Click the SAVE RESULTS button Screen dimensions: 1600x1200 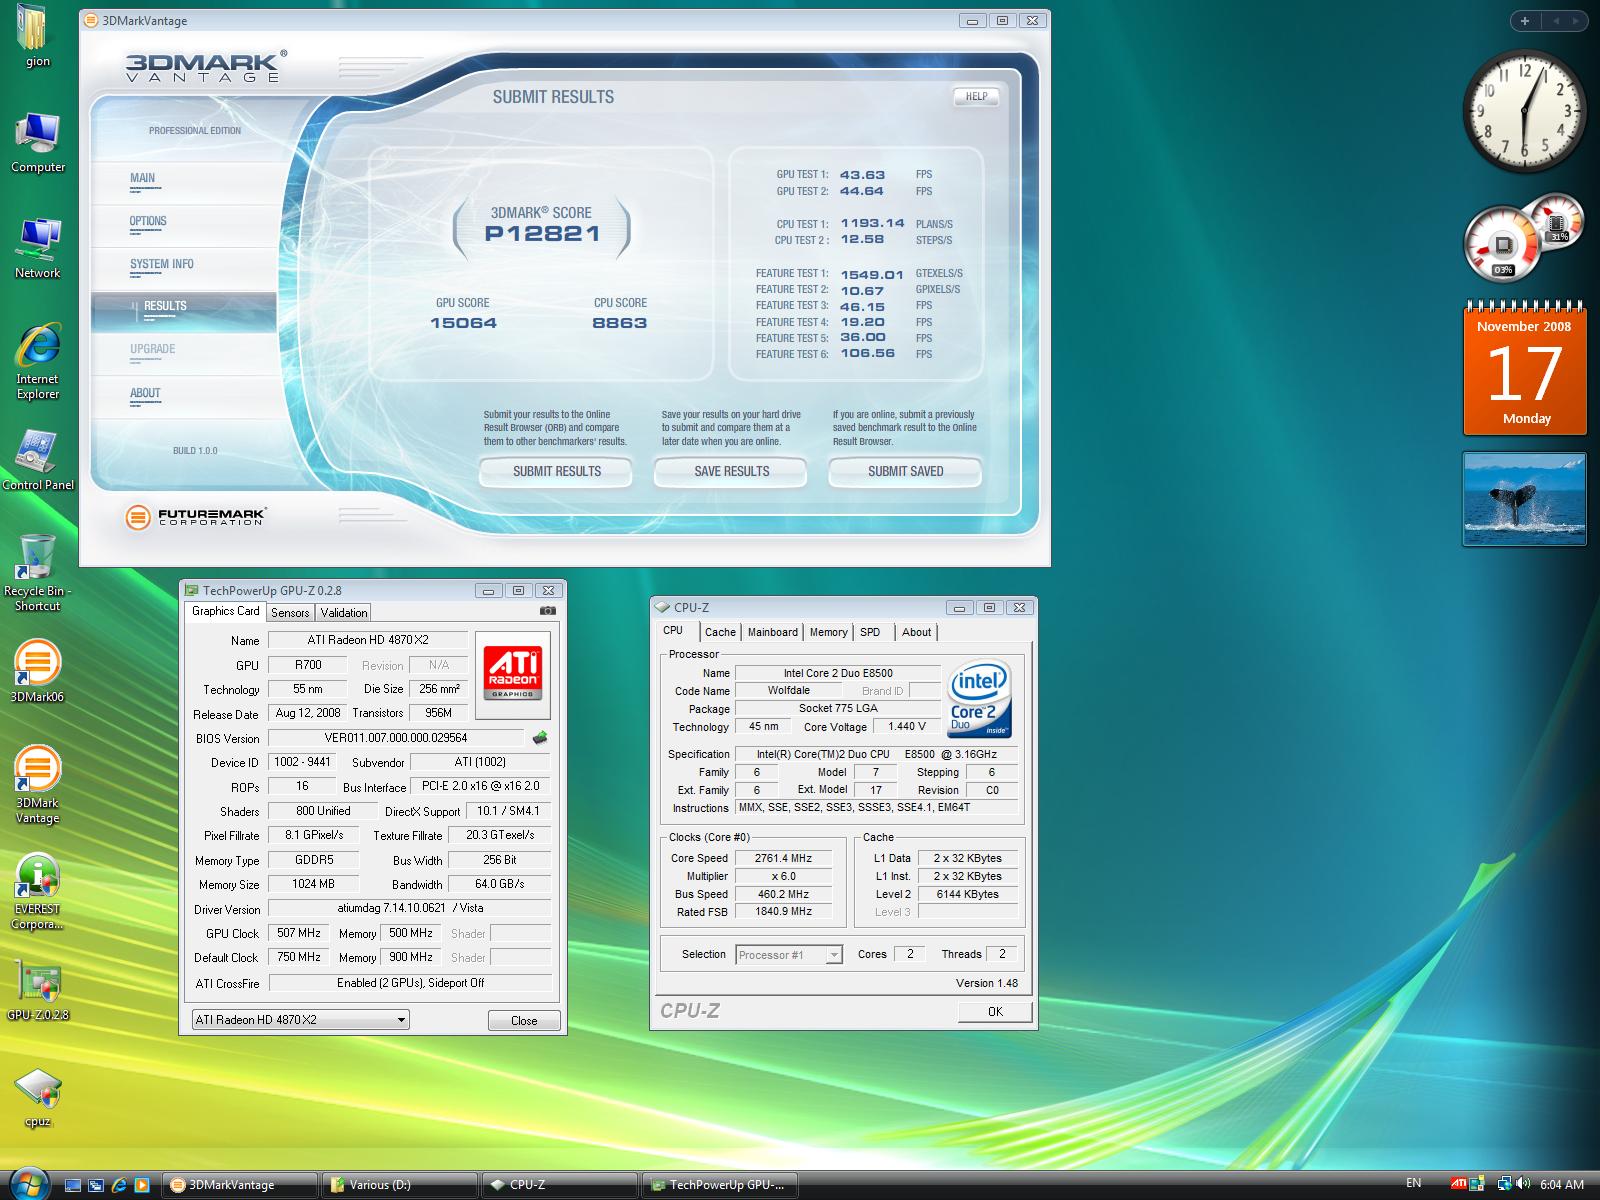pyautogui.click(x=731, y=471)
